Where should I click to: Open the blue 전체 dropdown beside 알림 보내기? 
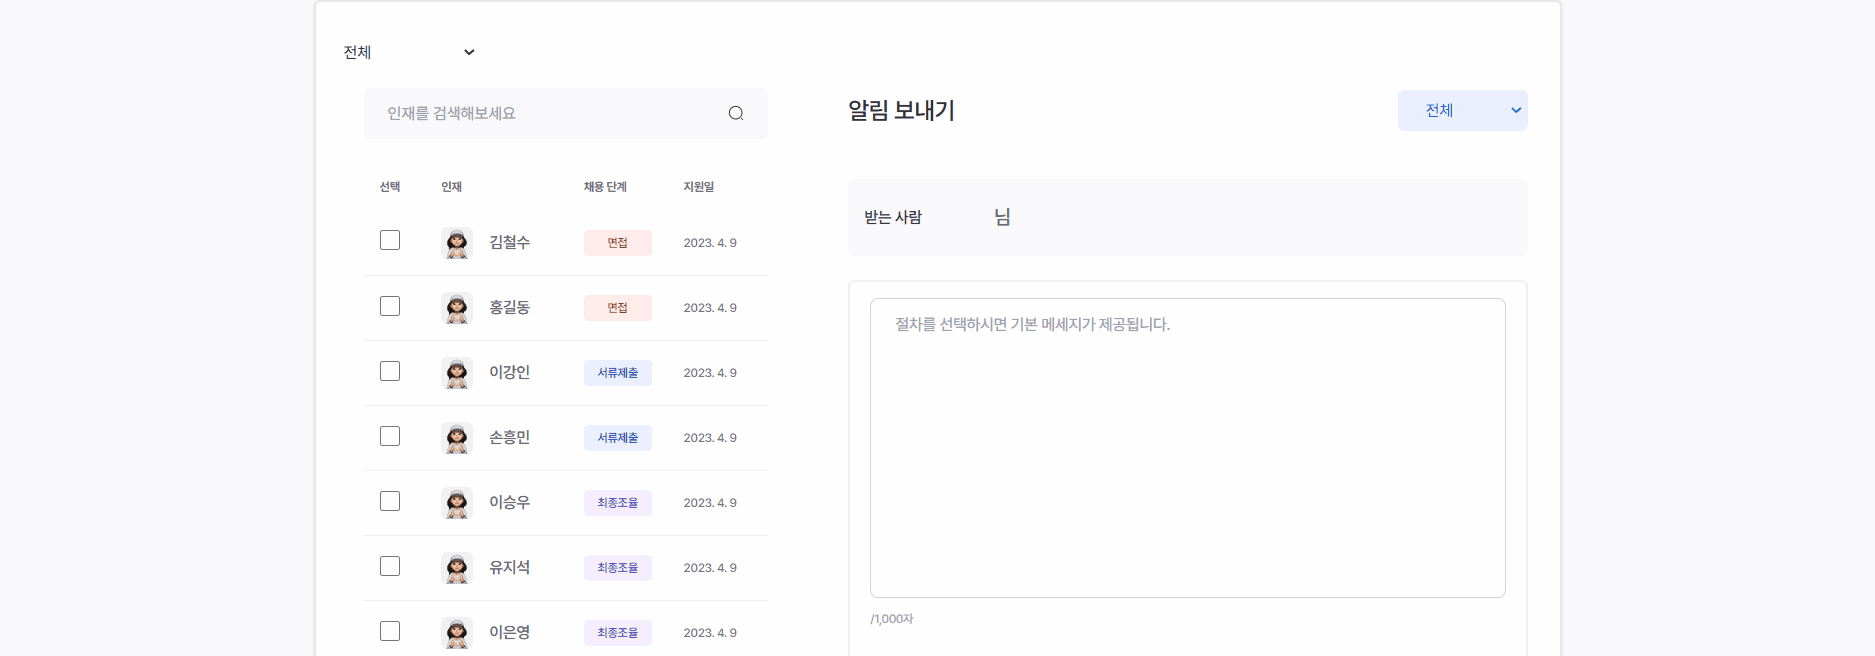pyautogui.click(x=1462, y=110)
